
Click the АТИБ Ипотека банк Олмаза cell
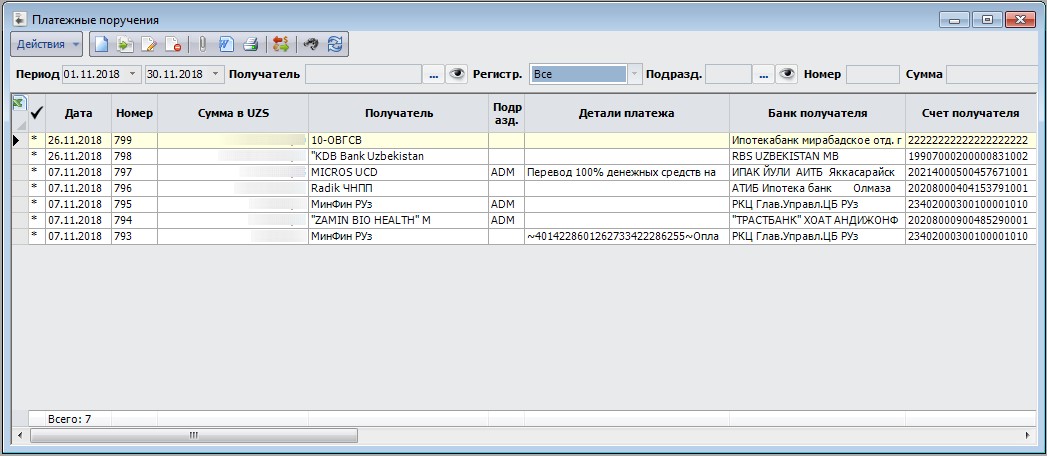point(817,188)
